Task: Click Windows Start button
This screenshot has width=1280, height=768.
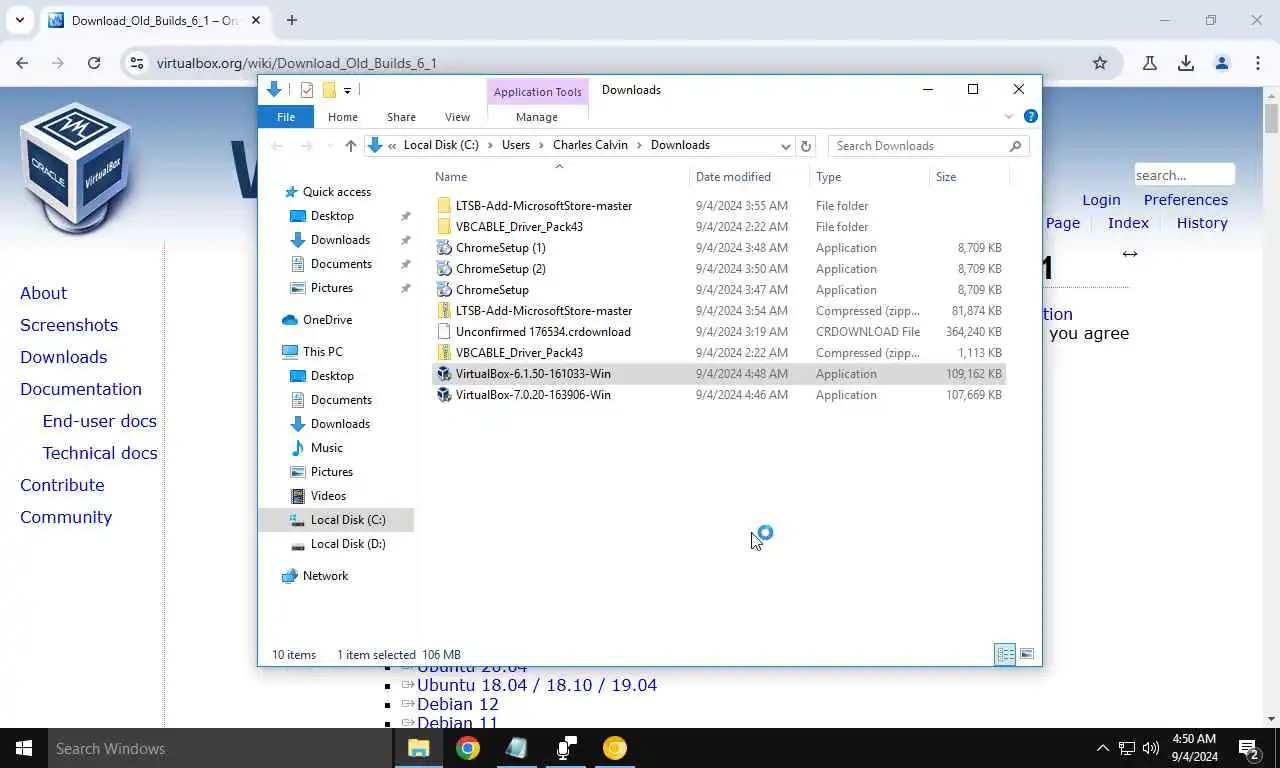Action: coord(24,748)
